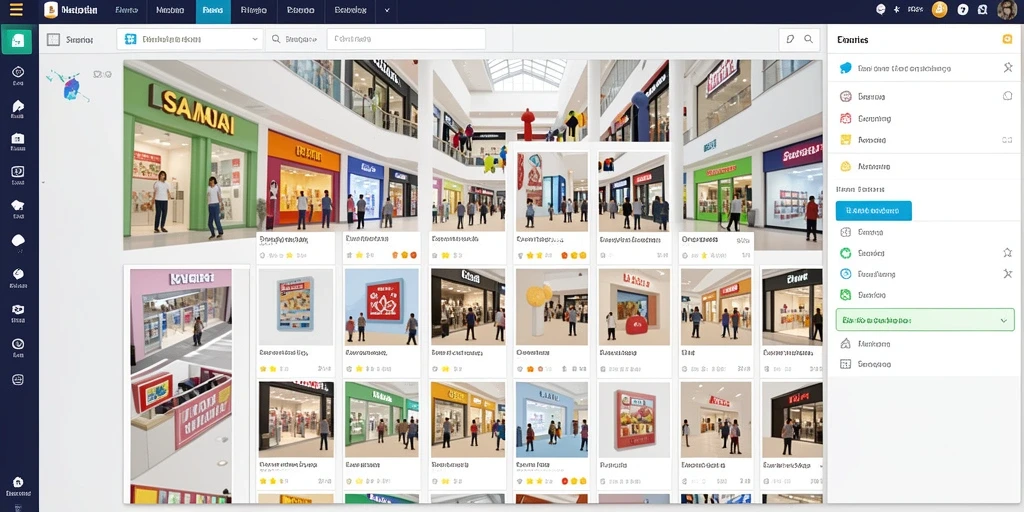Screen dimensions: 1024x512
Task: Click the colorful splash graphic top left
Action: pos(68,86)
